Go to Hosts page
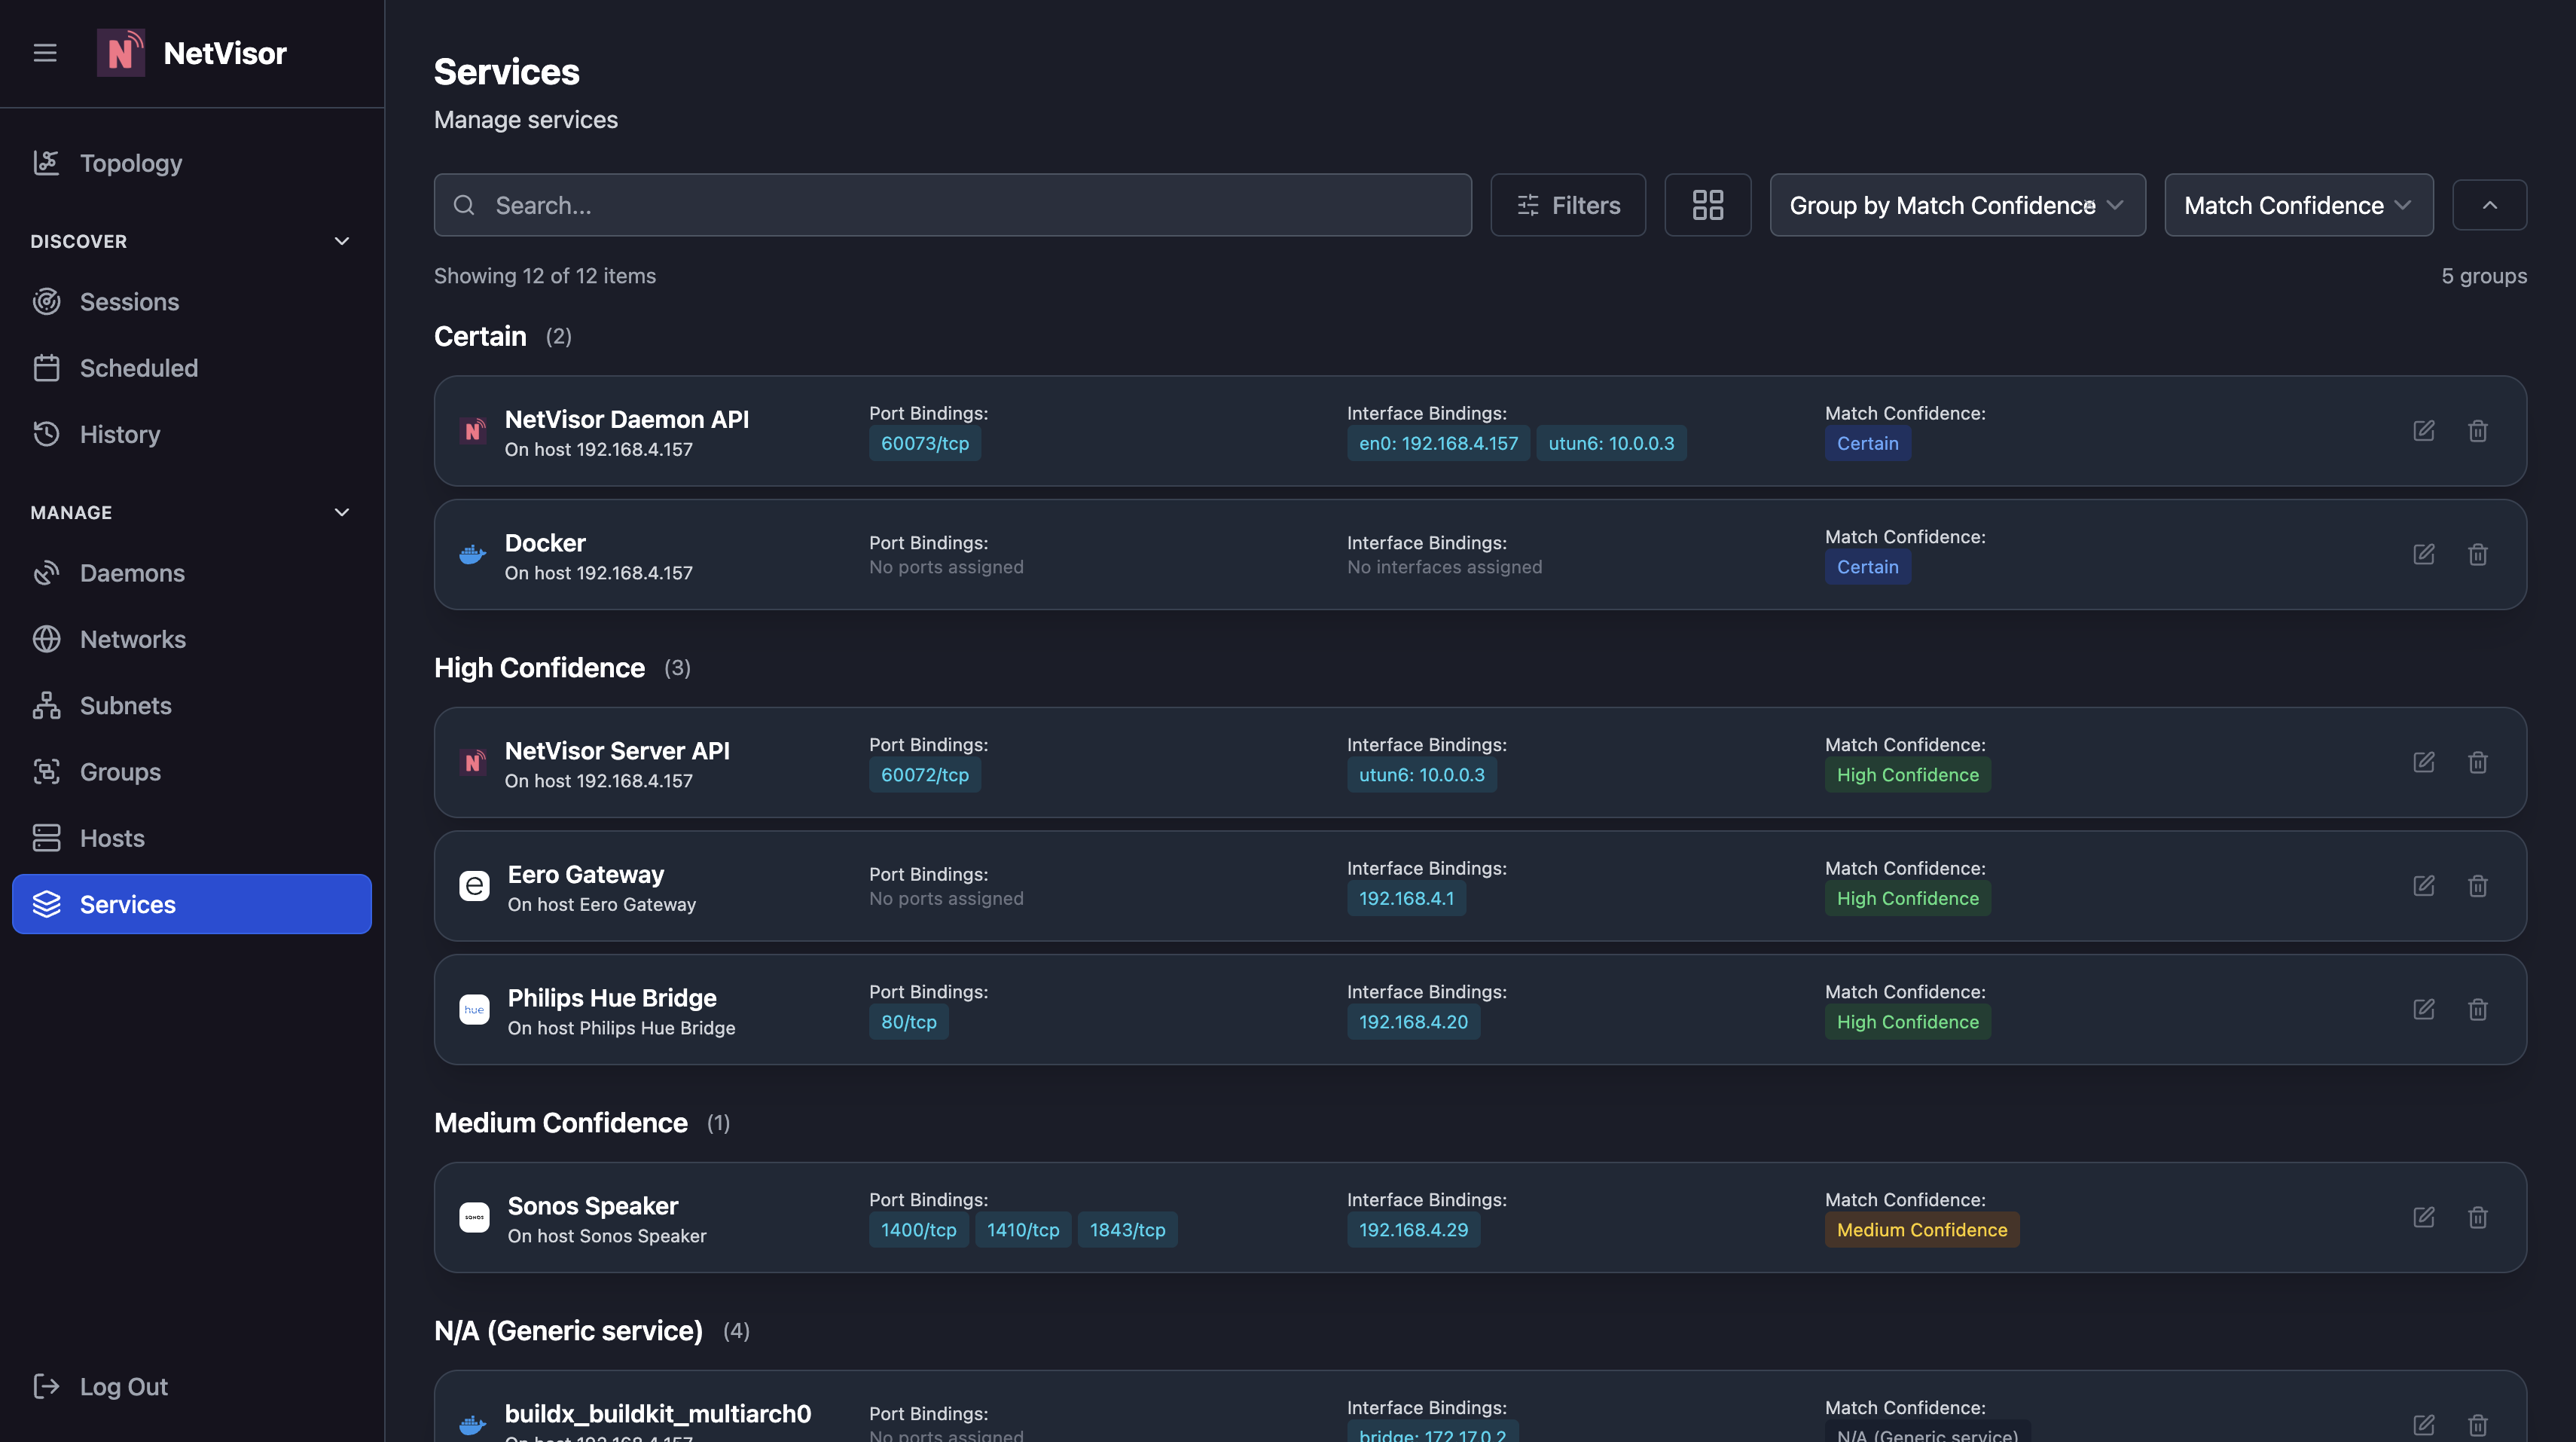Image resolution: width=2576 pixels, height=1442 pixels. pyautogui.click(x=192, y=838)
